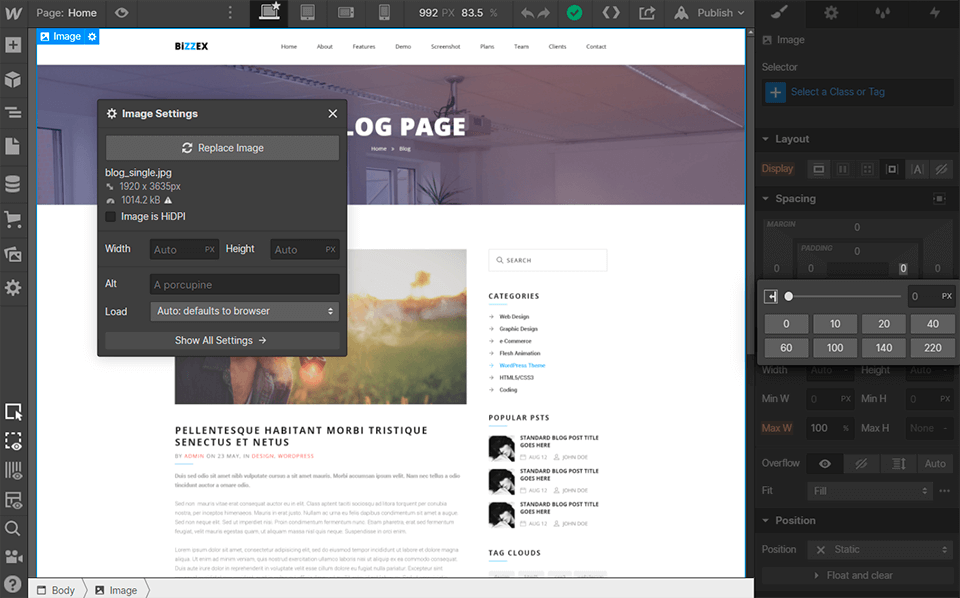
Task: Open the Pages panel
Action: 14,146
